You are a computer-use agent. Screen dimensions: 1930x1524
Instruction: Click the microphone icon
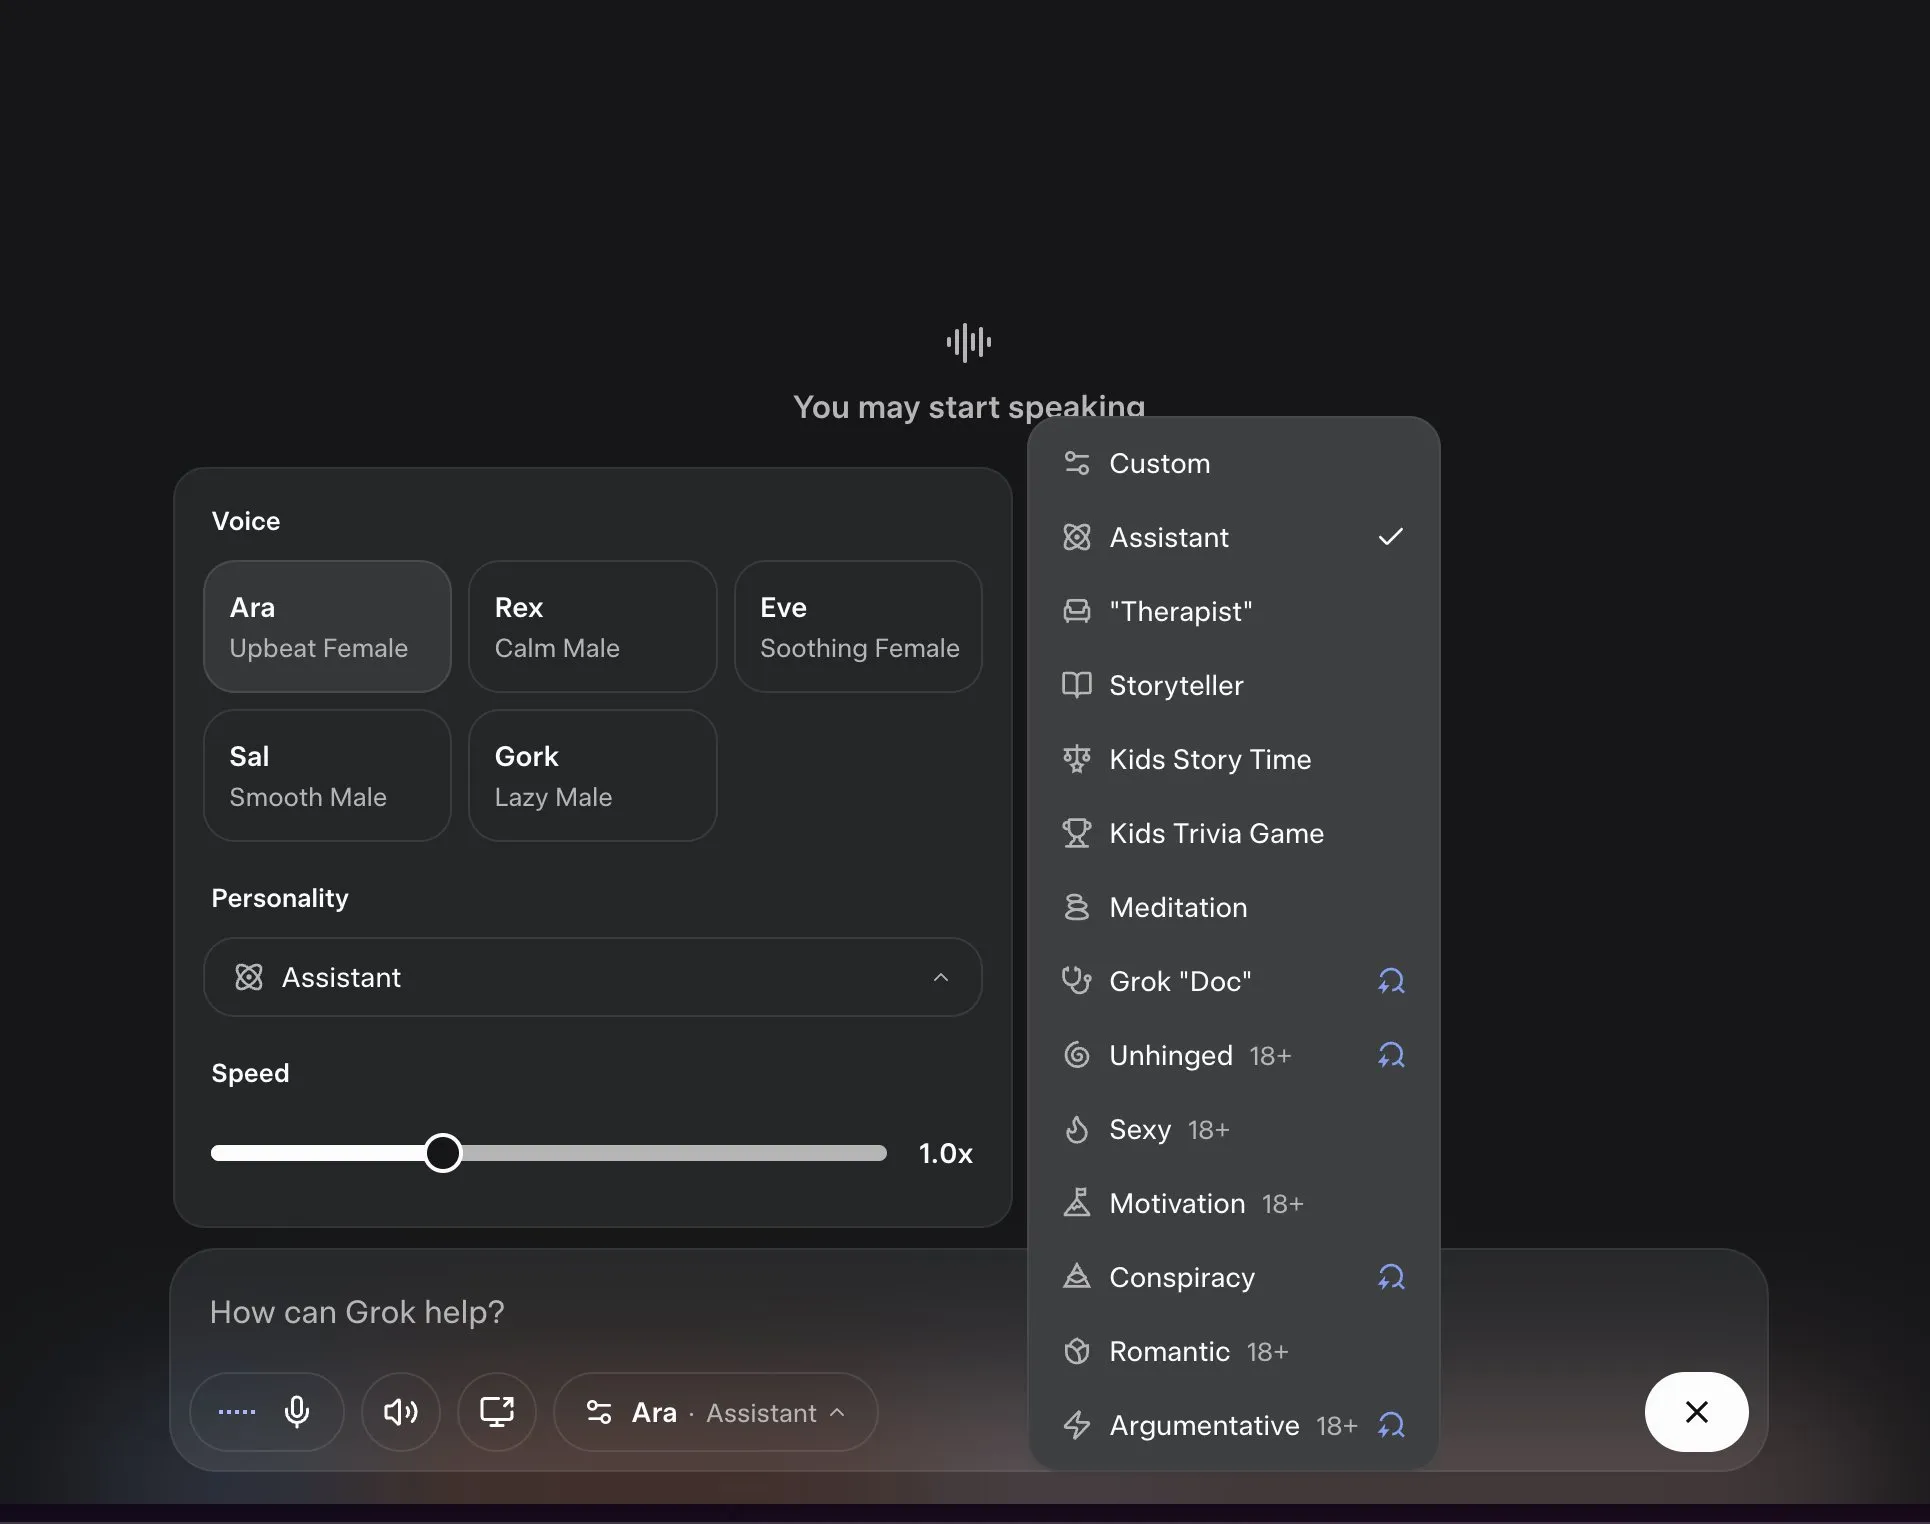297,1412
